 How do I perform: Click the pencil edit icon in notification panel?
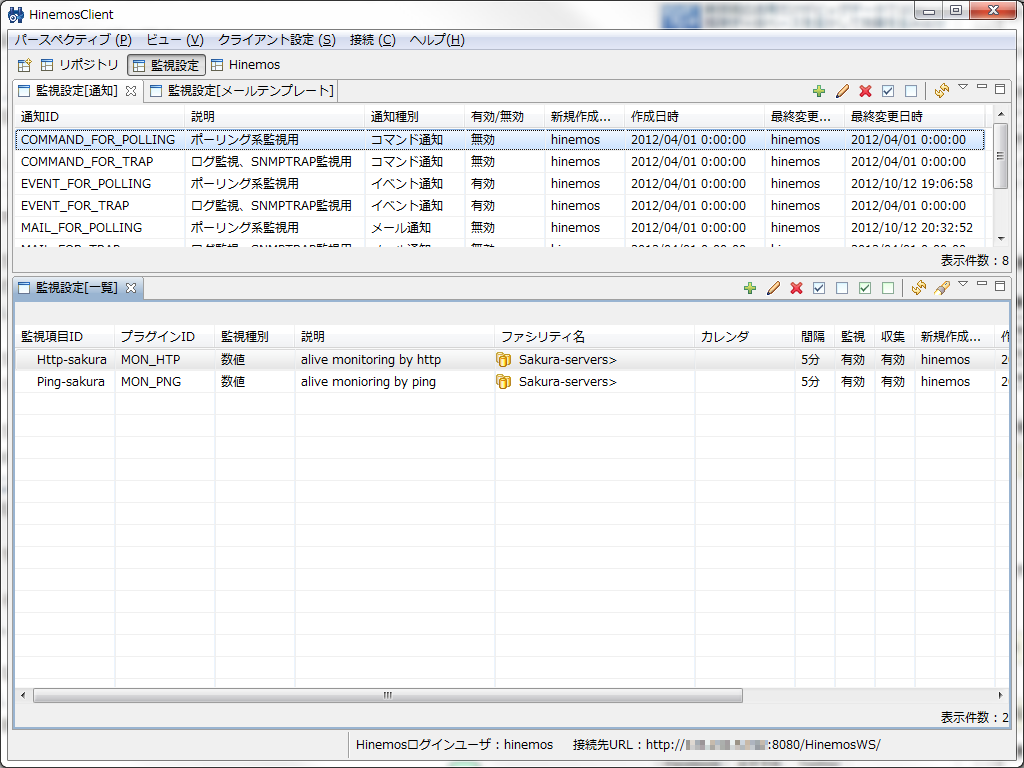tap(842, 91)
